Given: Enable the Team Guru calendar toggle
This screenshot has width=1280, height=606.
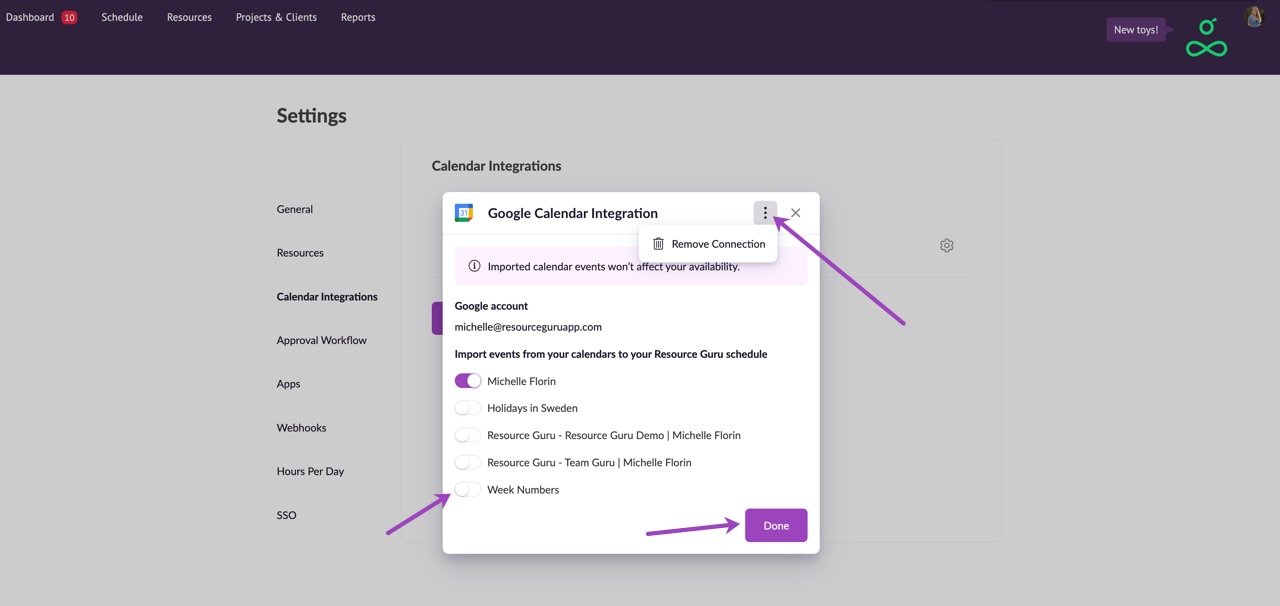Looking at the screenshot, I should (x=468, y=462).
